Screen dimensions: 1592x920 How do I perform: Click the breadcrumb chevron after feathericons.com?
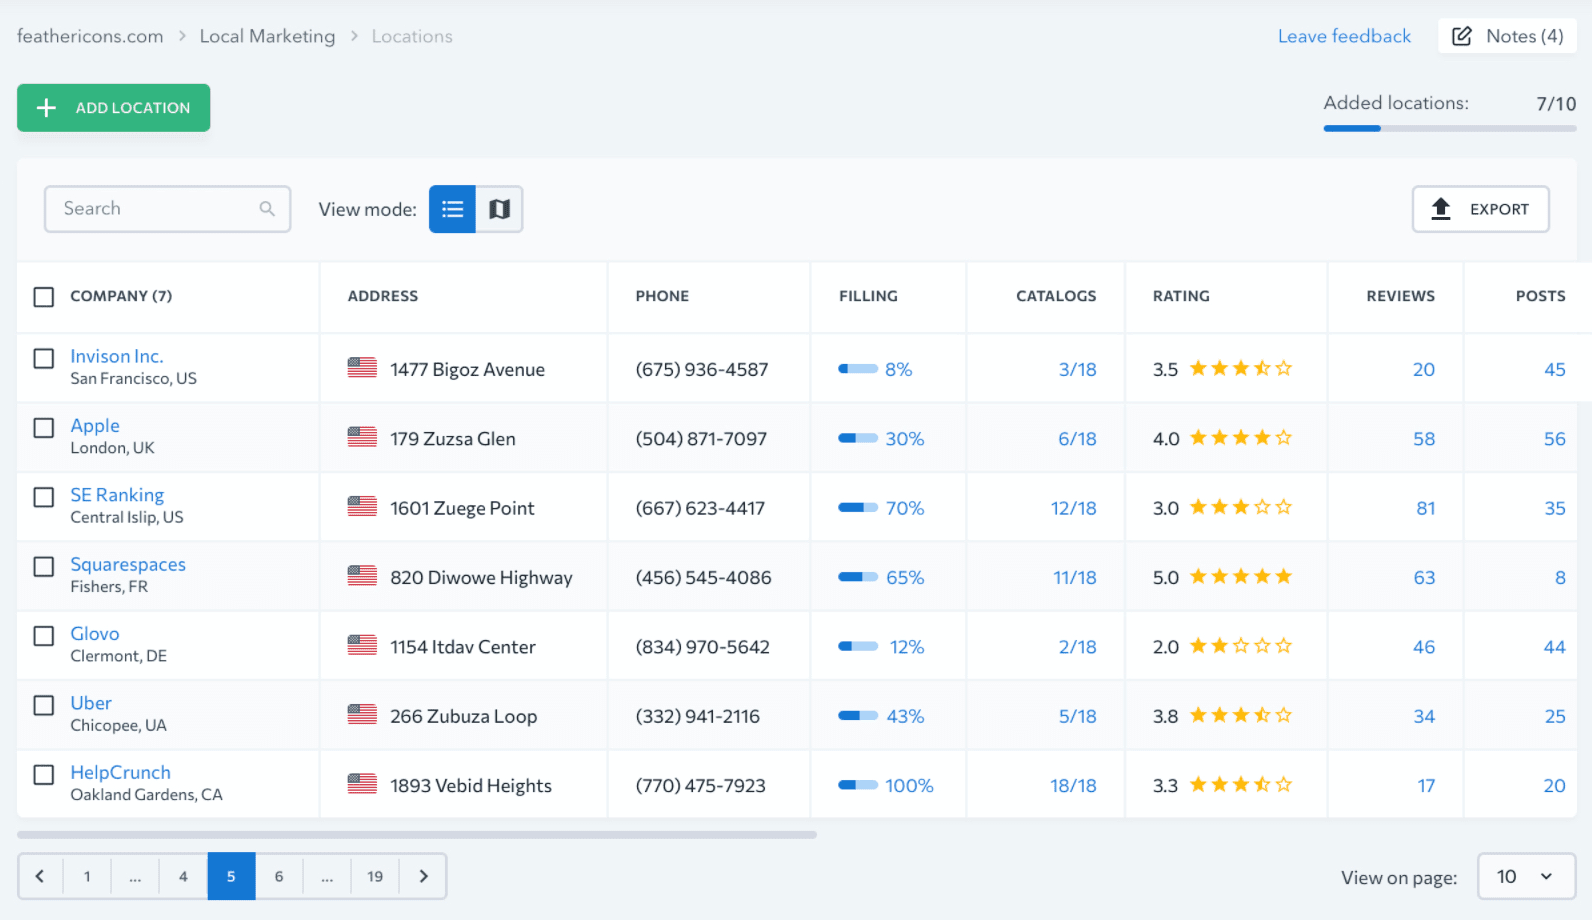(x=182, y=36)
